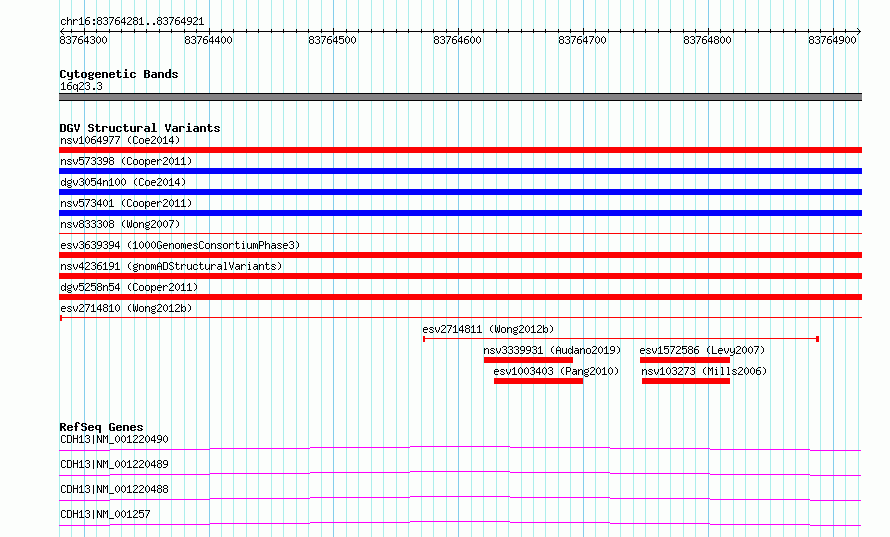Select the red nsv1064977 variant bar
The width and height of the screenshot is (890, 537).
point(460,150)
